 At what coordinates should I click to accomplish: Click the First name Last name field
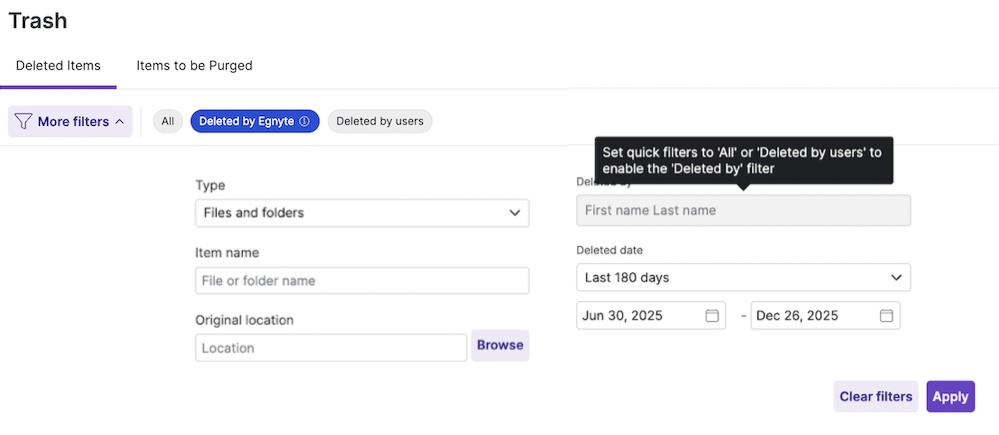743,210
